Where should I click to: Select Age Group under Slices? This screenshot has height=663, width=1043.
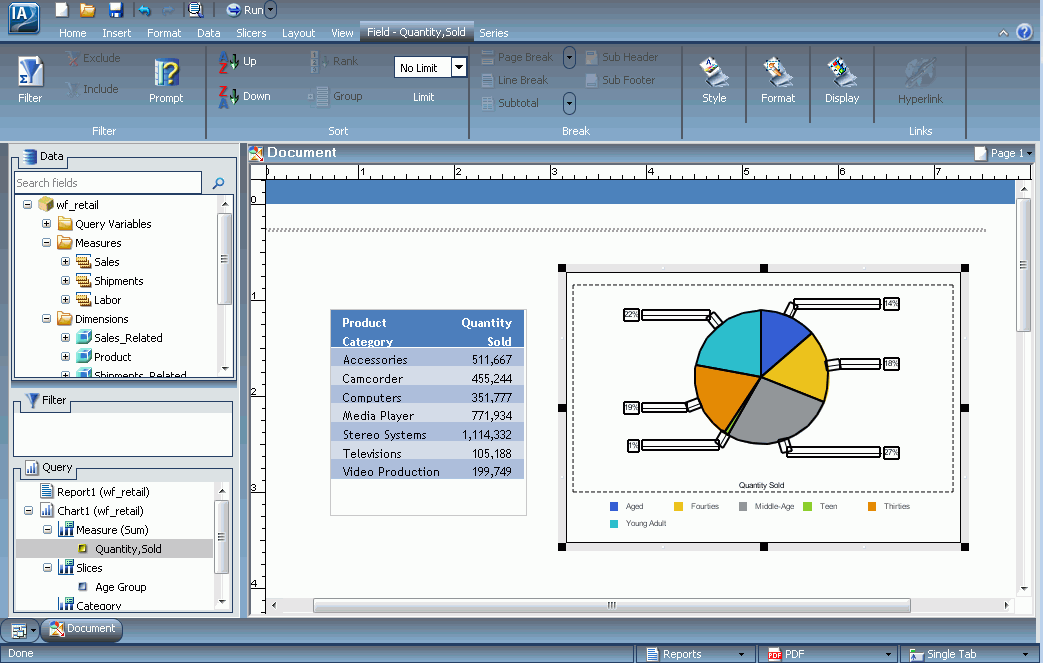[x=120, y=587]
